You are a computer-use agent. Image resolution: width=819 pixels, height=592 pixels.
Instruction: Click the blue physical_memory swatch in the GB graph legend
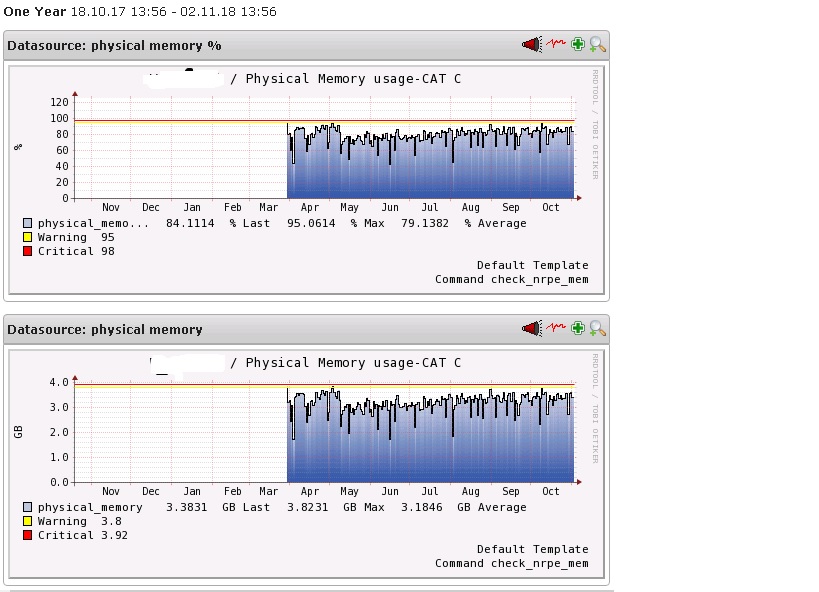[x=28, y=508]
